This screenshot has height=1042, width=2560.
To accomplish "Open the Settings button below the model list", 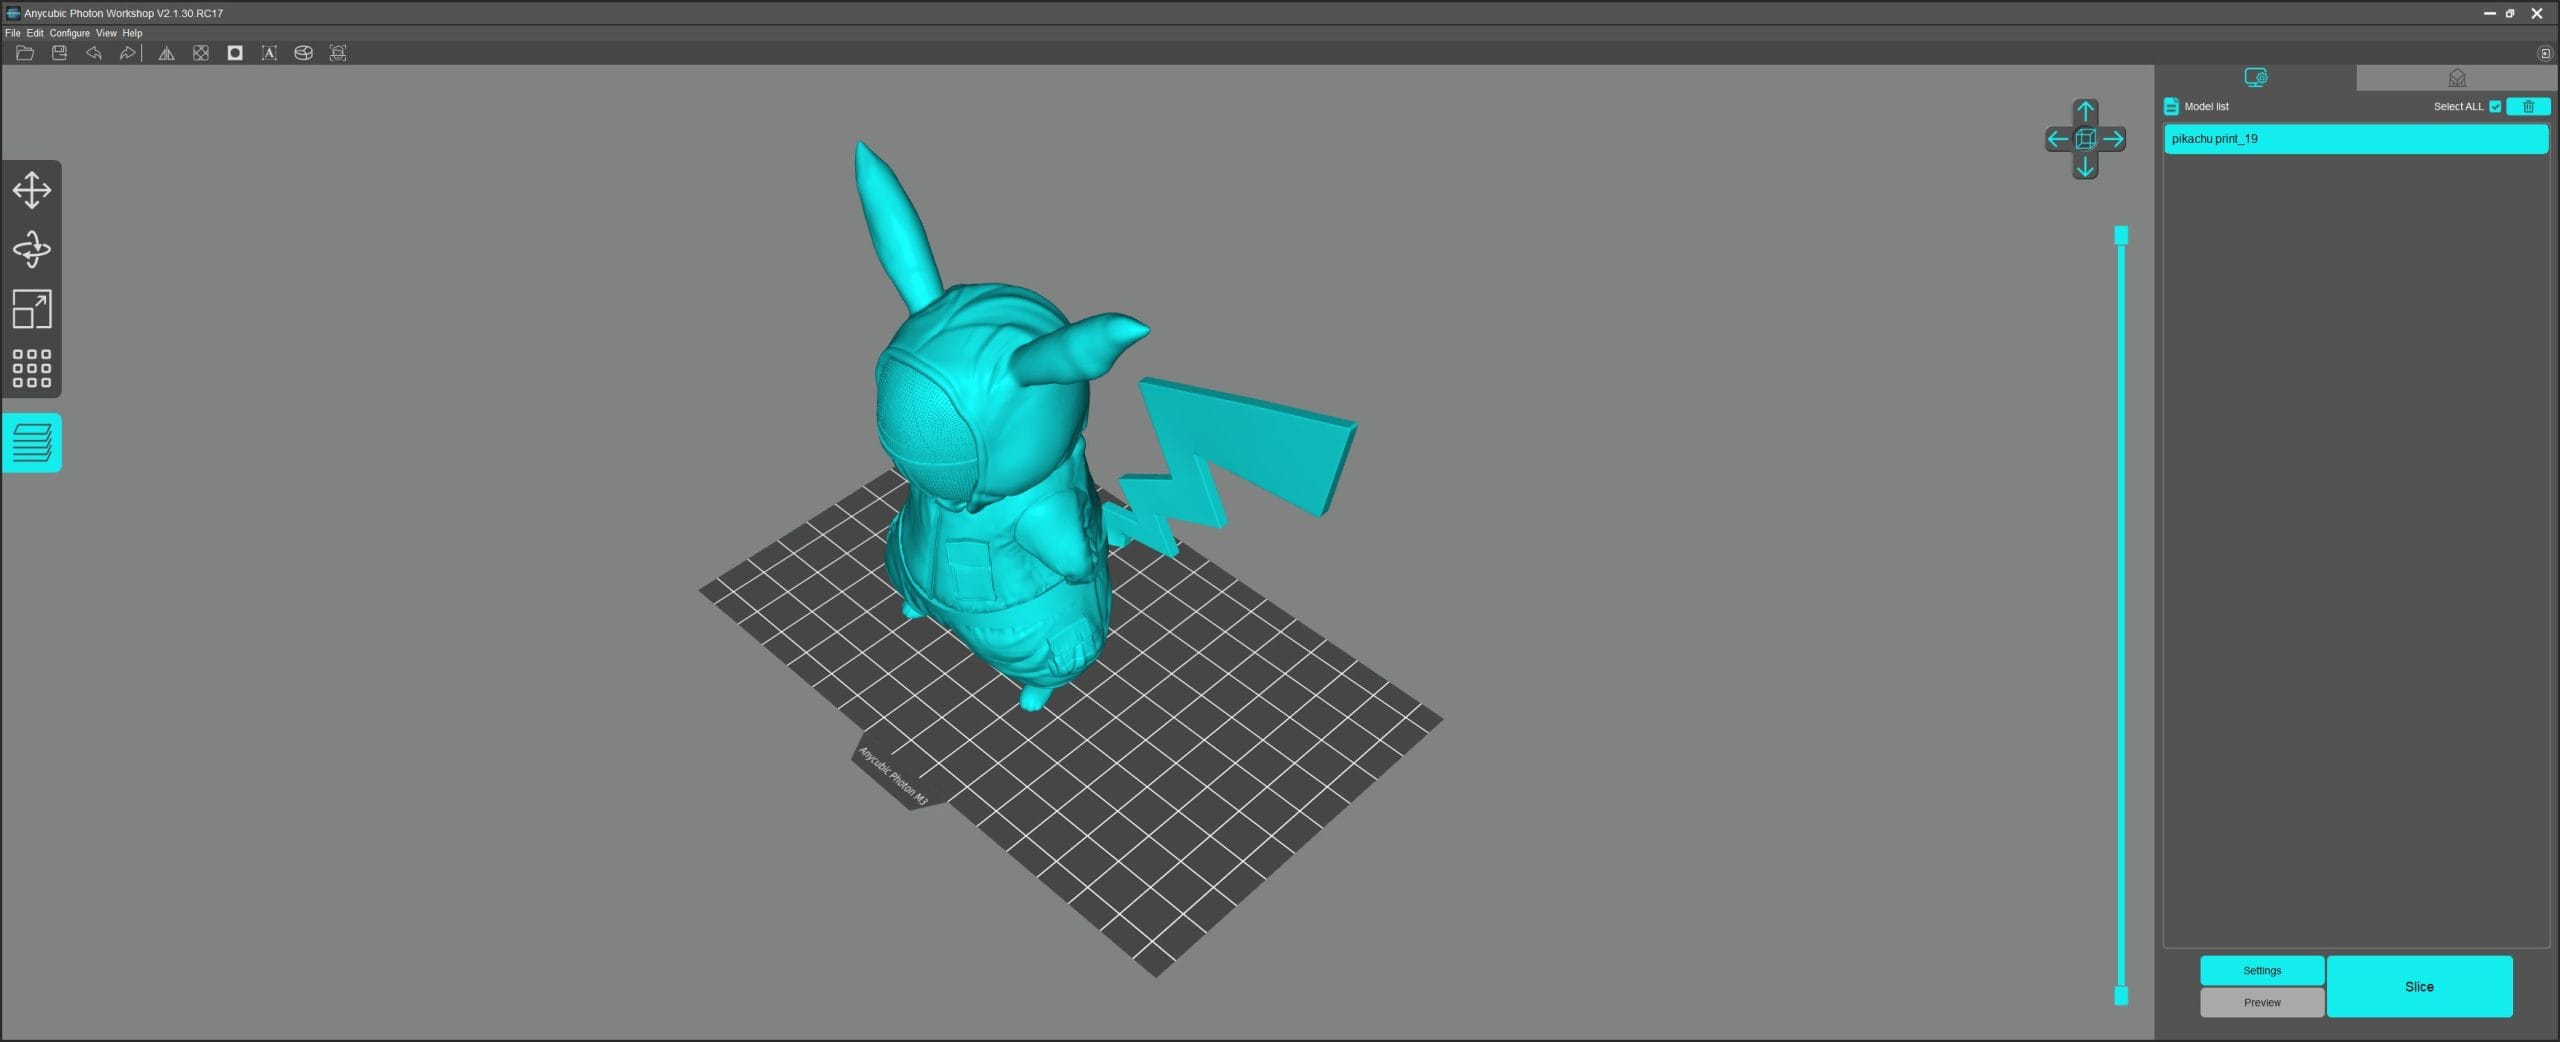I will click(2262, 970).
